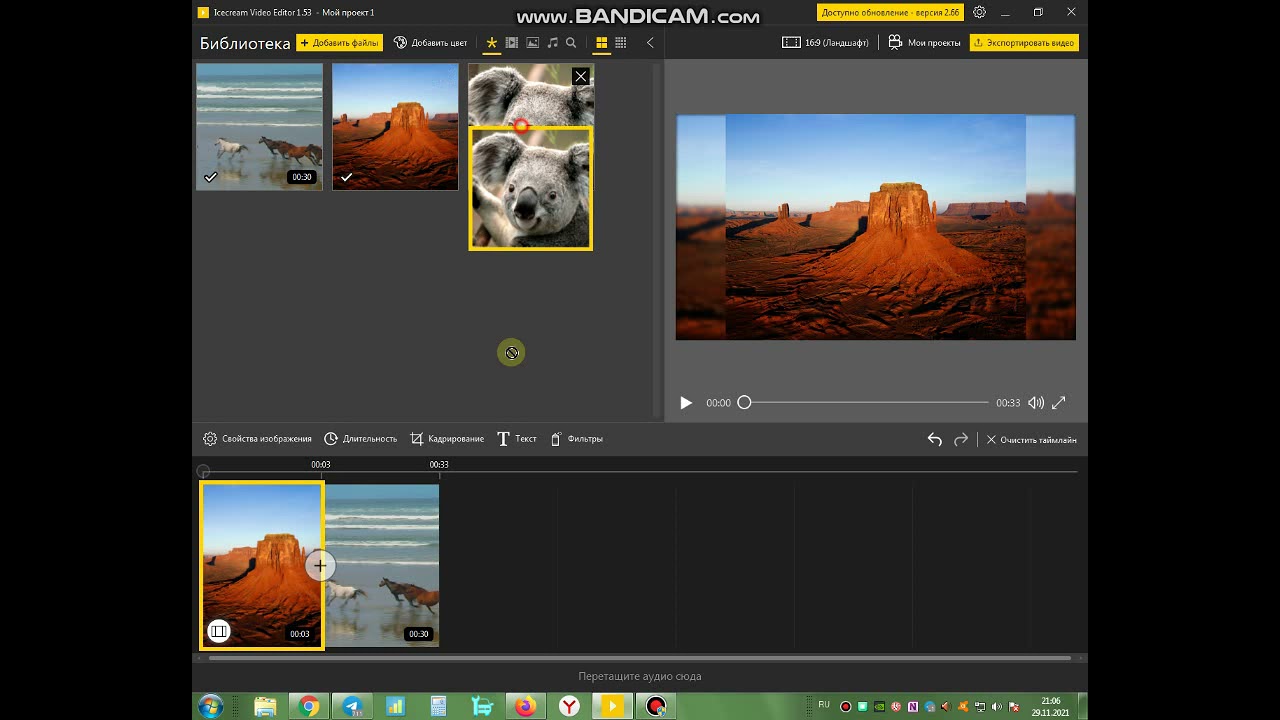Redo the last undone action
Image resolution: width=1280 pixels, height=720 pixels.
[x=961, y=439]
